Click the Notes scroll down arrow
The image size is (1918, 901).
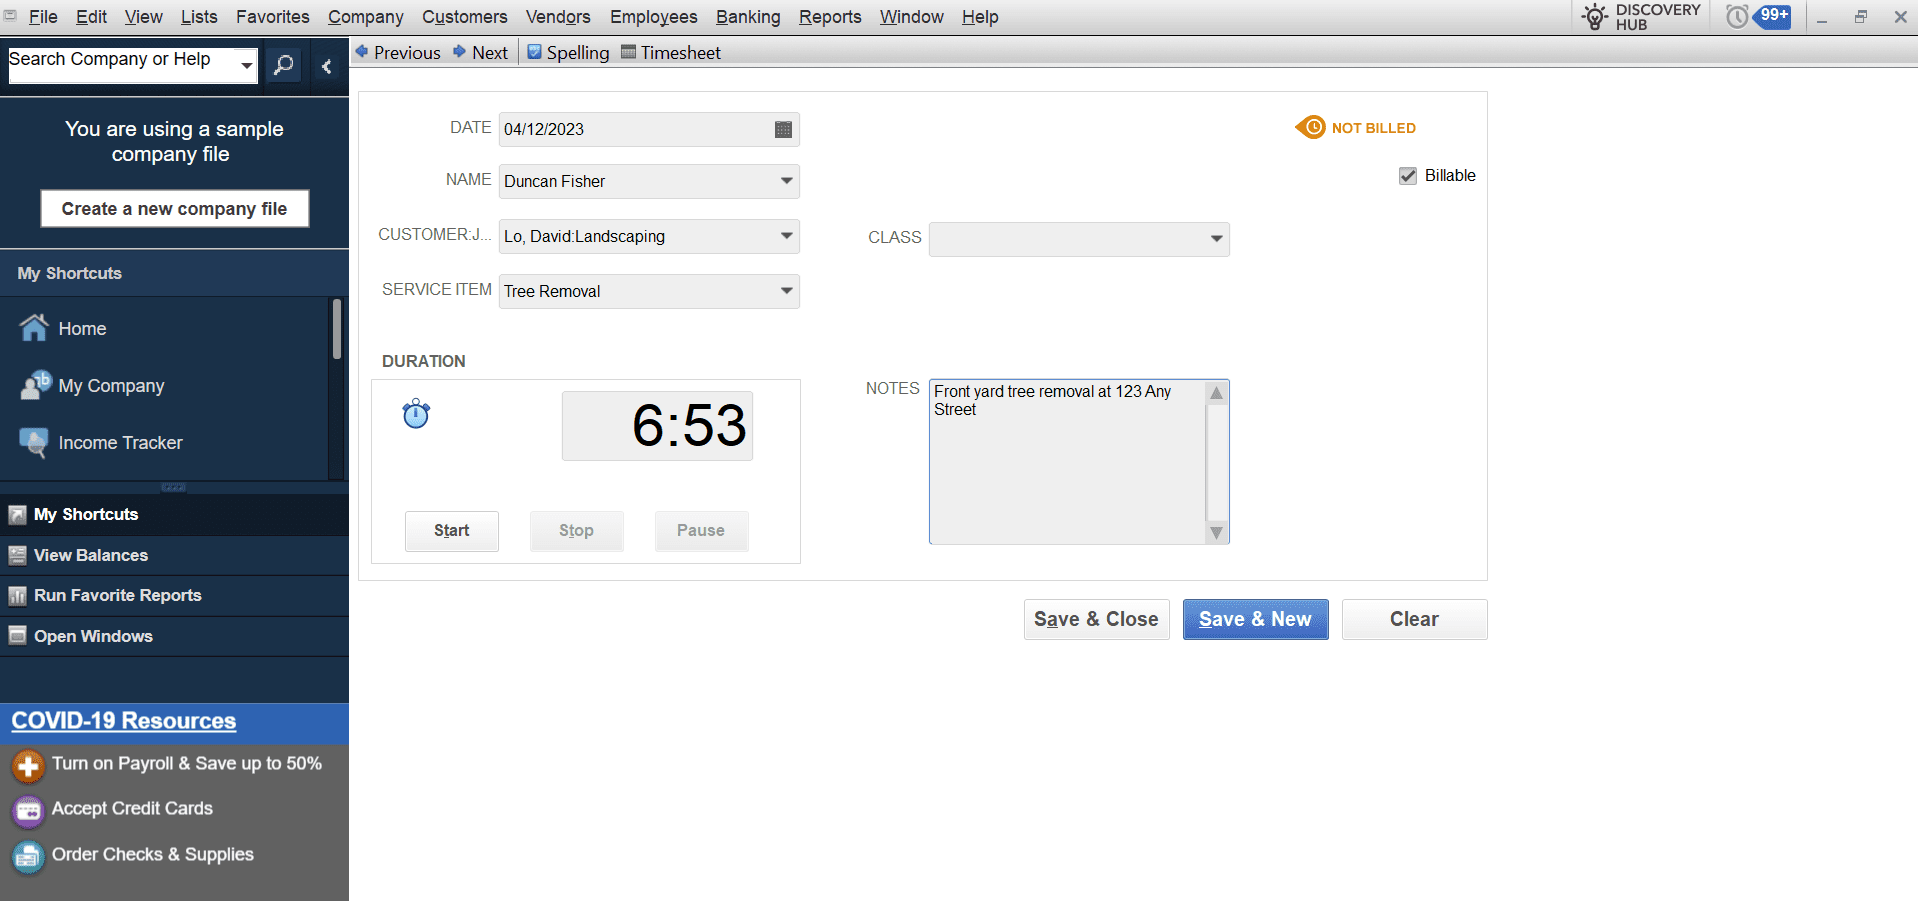click(x=1216, y=533)
